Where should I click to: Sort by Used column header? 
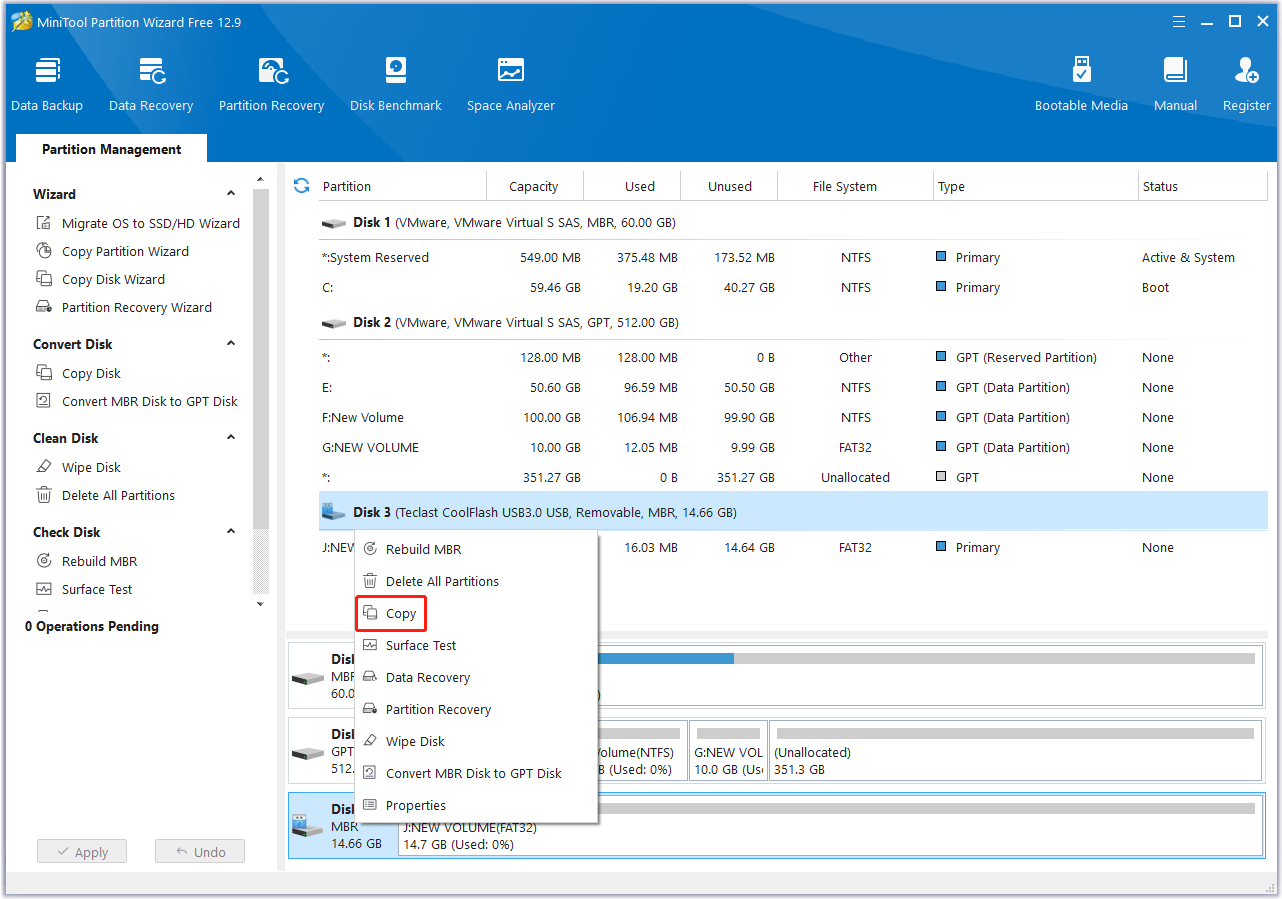pos(632,186)
